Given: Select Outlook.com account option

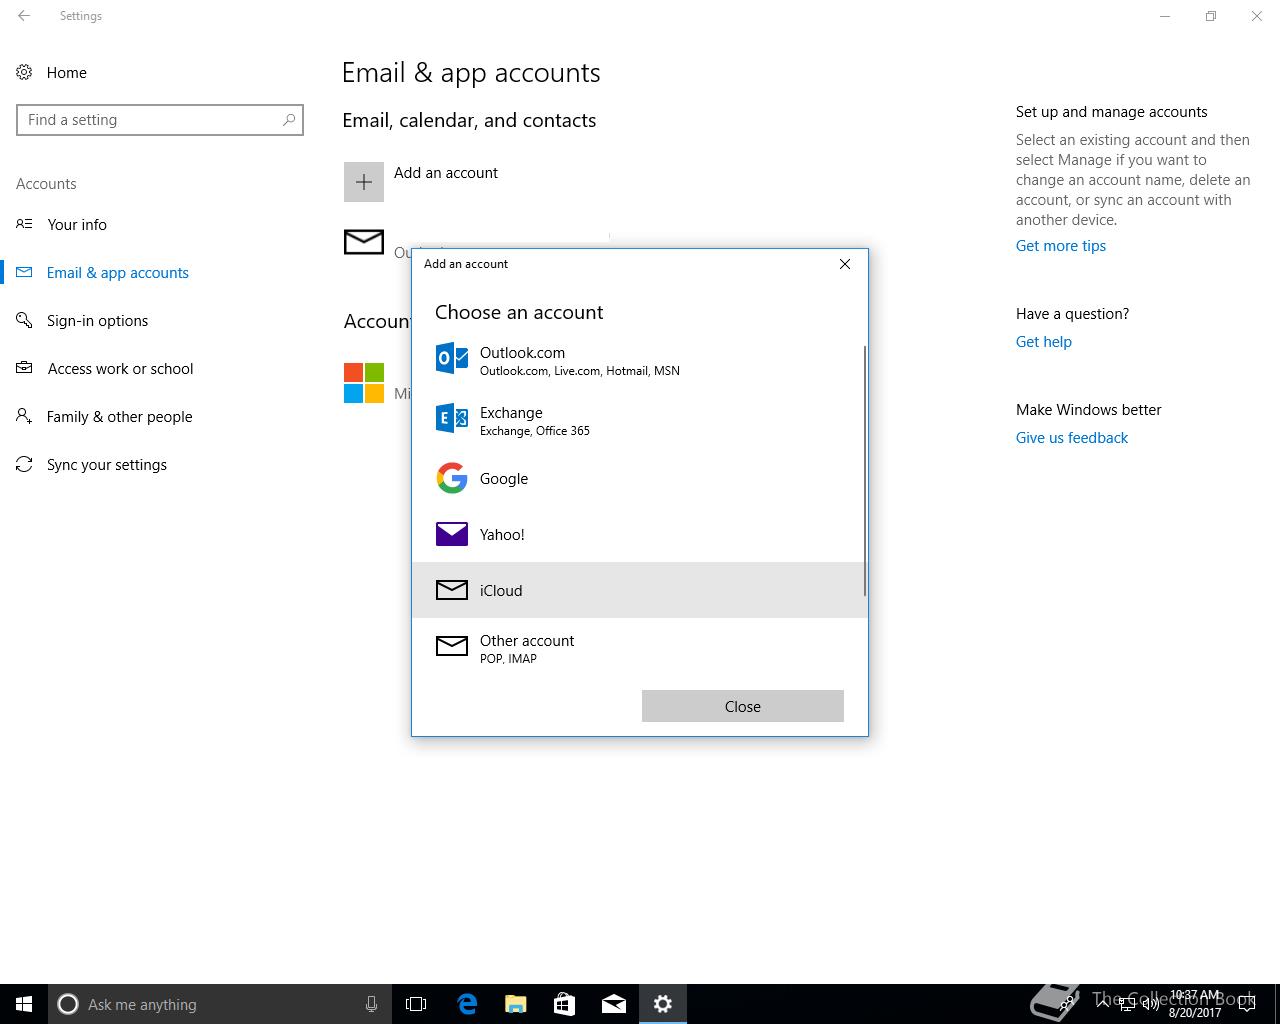Looking at the screenshot, I should [638, 360].
